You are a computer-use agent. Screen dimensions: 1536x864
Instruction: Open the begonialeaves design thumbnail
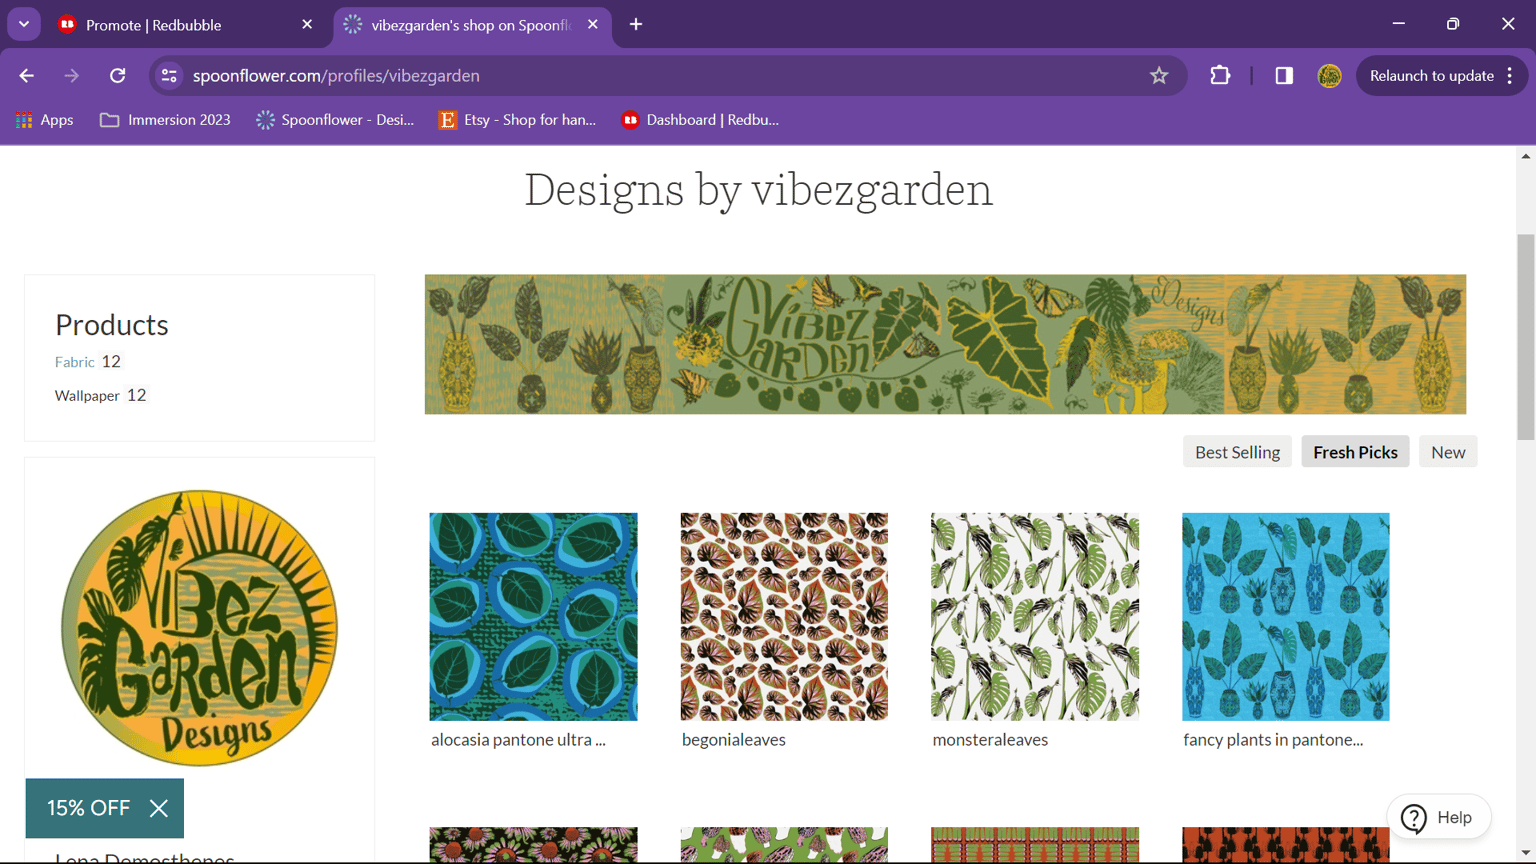784,617
